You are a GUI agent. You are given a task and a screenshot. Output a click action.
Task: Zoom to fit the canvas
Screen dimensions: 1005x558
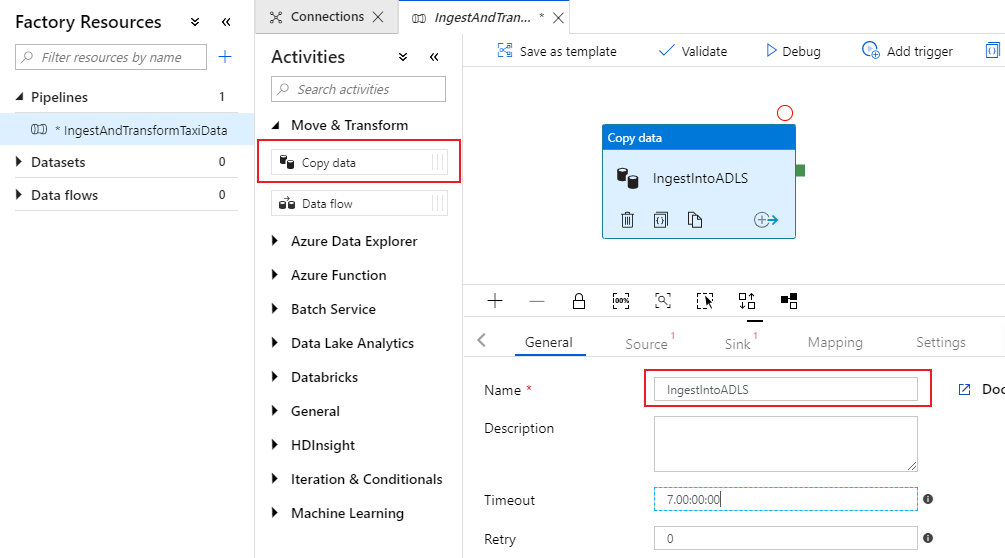663,301
